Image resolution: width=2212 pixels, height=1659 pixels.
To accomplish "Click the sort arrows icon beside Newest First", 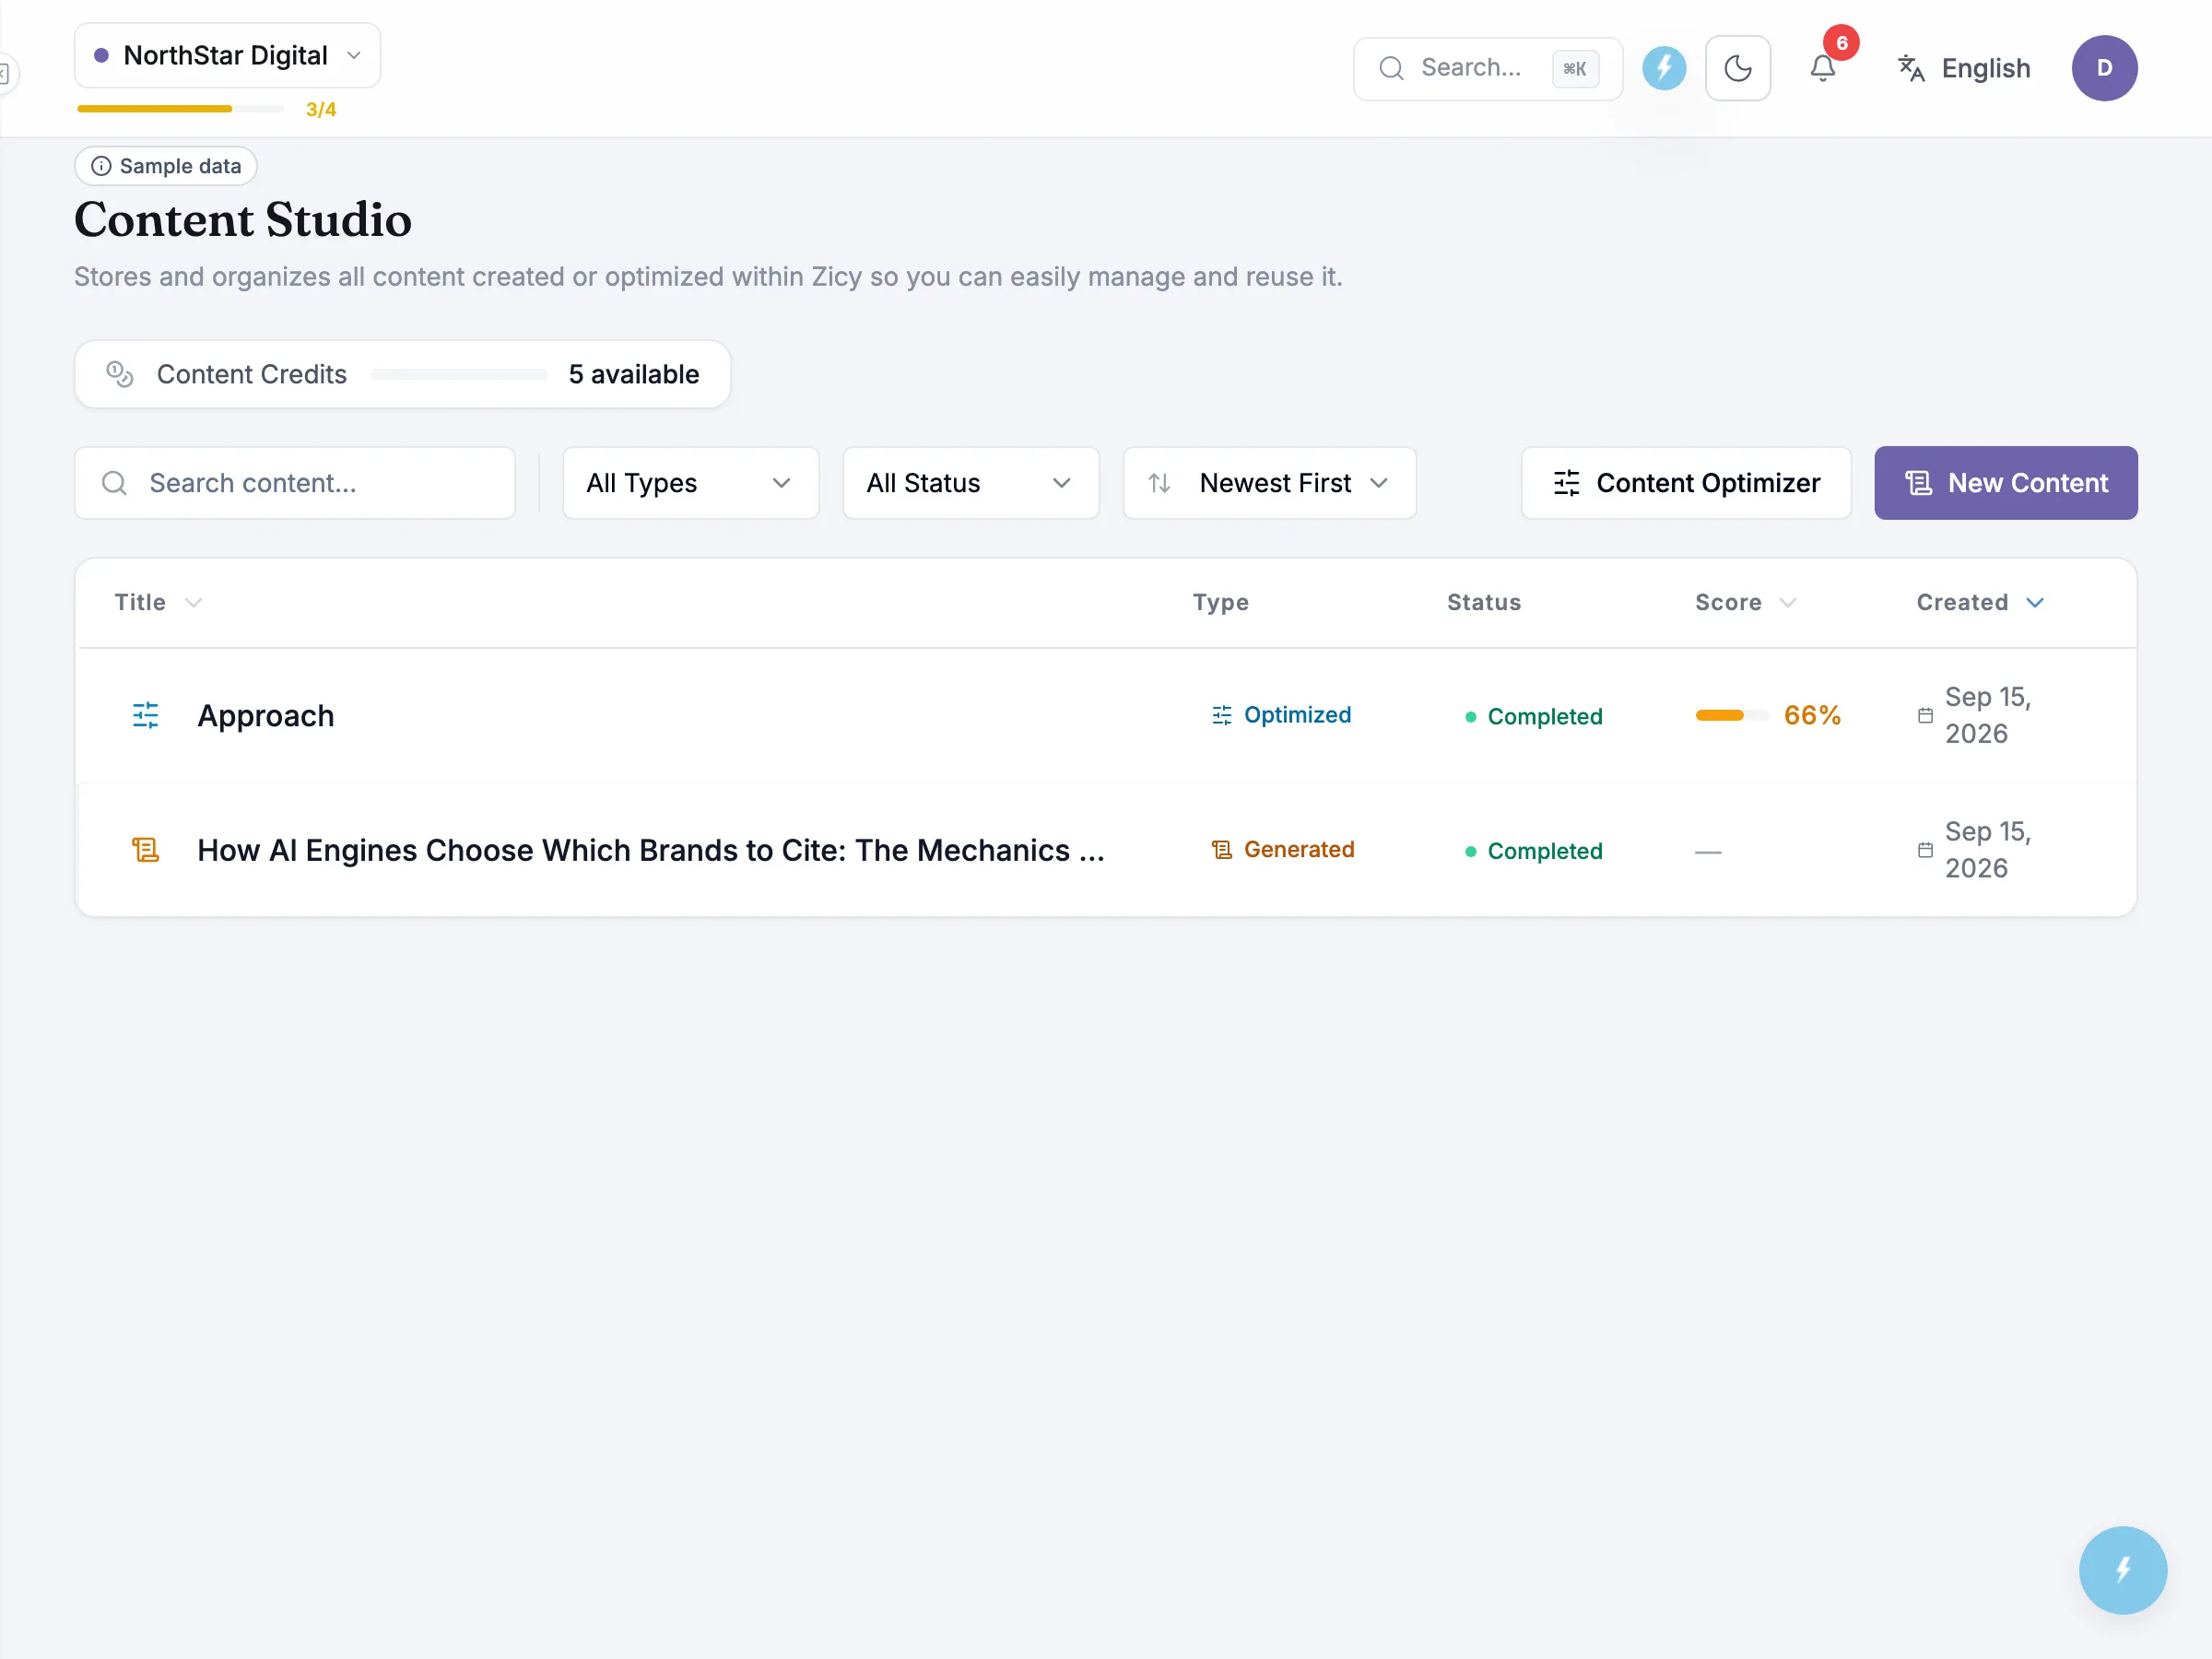I will coord(1159,483).
